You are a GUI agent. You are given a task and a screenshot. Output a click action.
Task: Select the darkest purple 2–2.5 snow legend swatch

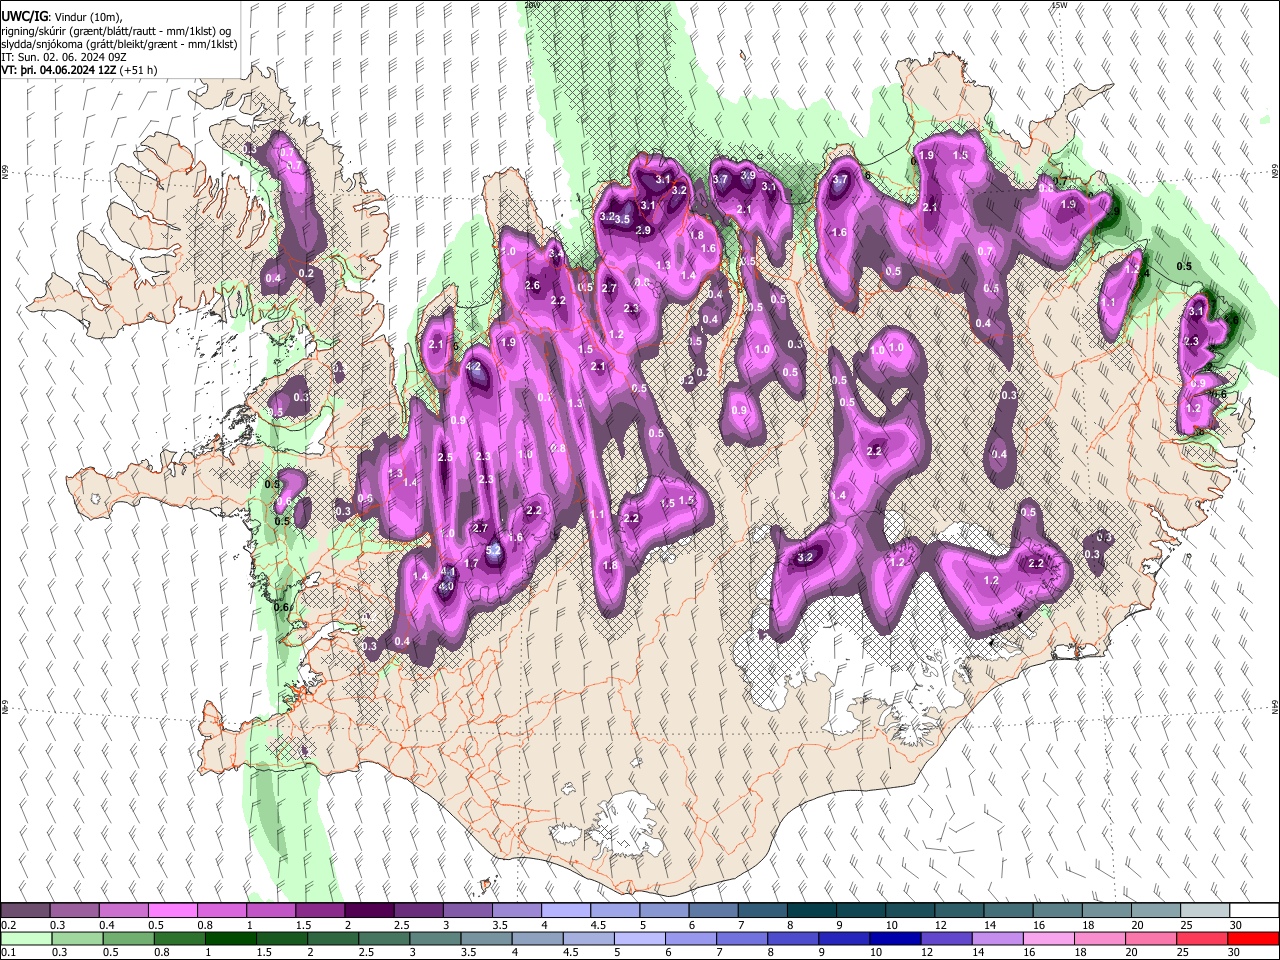(x=368, y=911)
